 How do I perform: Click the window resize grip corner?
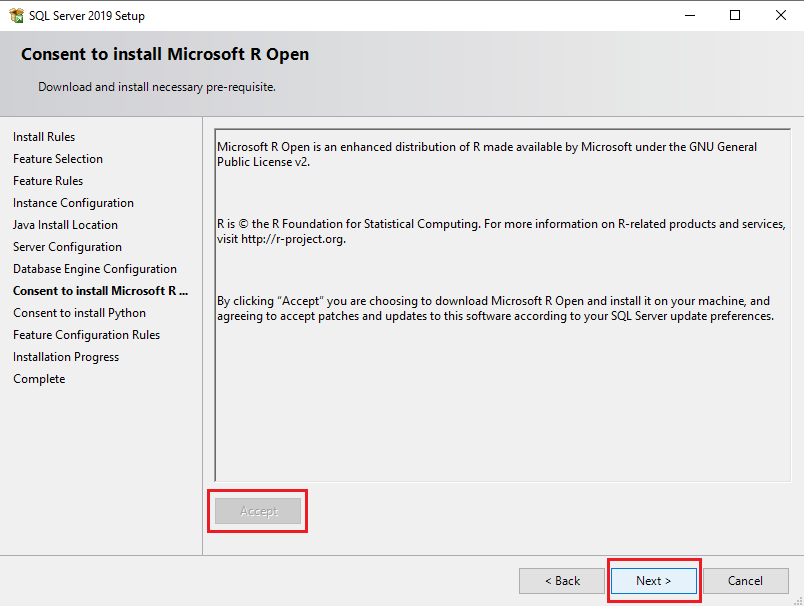pyautogui.click(x=798, y=601)
